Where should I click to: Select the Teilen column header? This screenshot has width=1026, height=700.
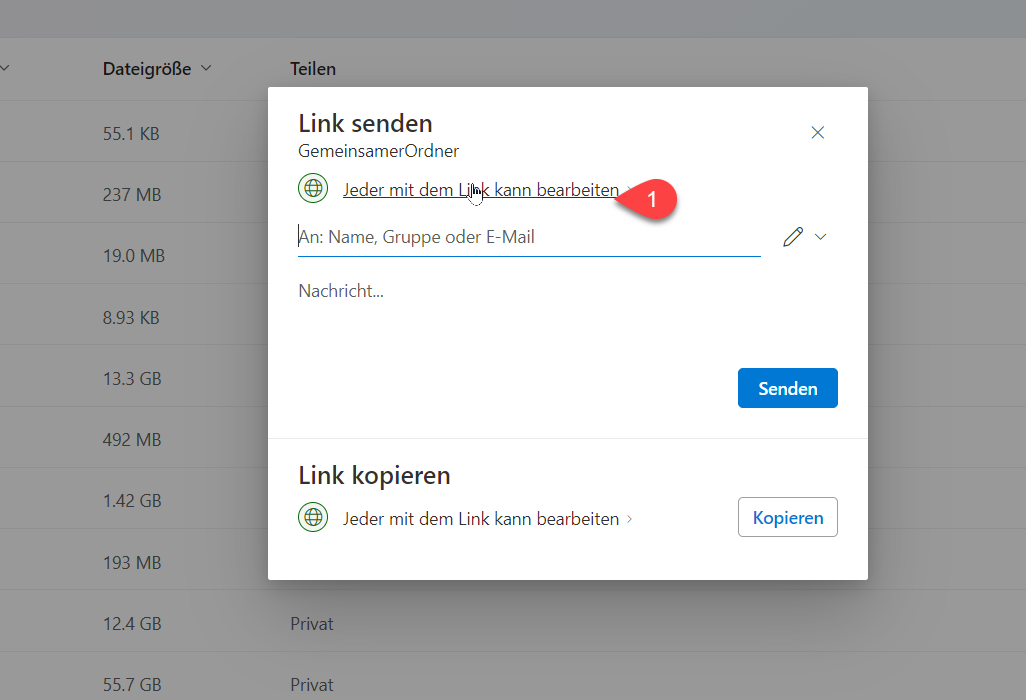tap(313, 69)
